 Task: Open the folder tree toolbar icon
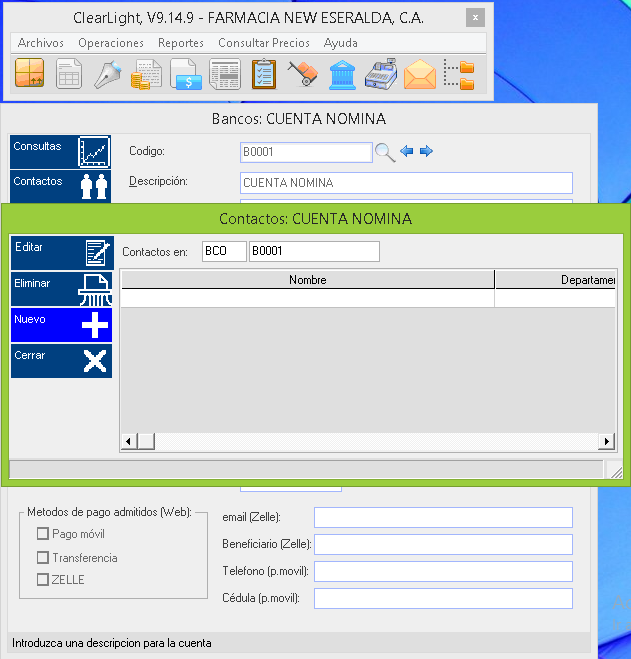(459, 74)
